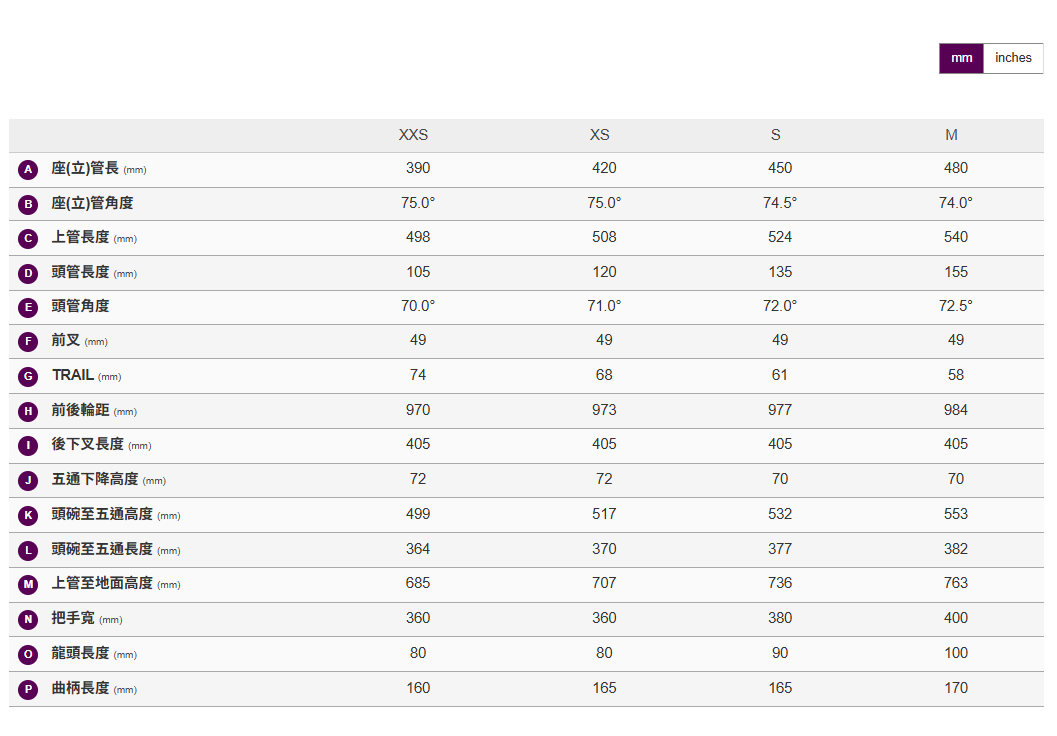Click the M size column header
The height and width of the screenshot is (736, 1057).
coord(951,135)
